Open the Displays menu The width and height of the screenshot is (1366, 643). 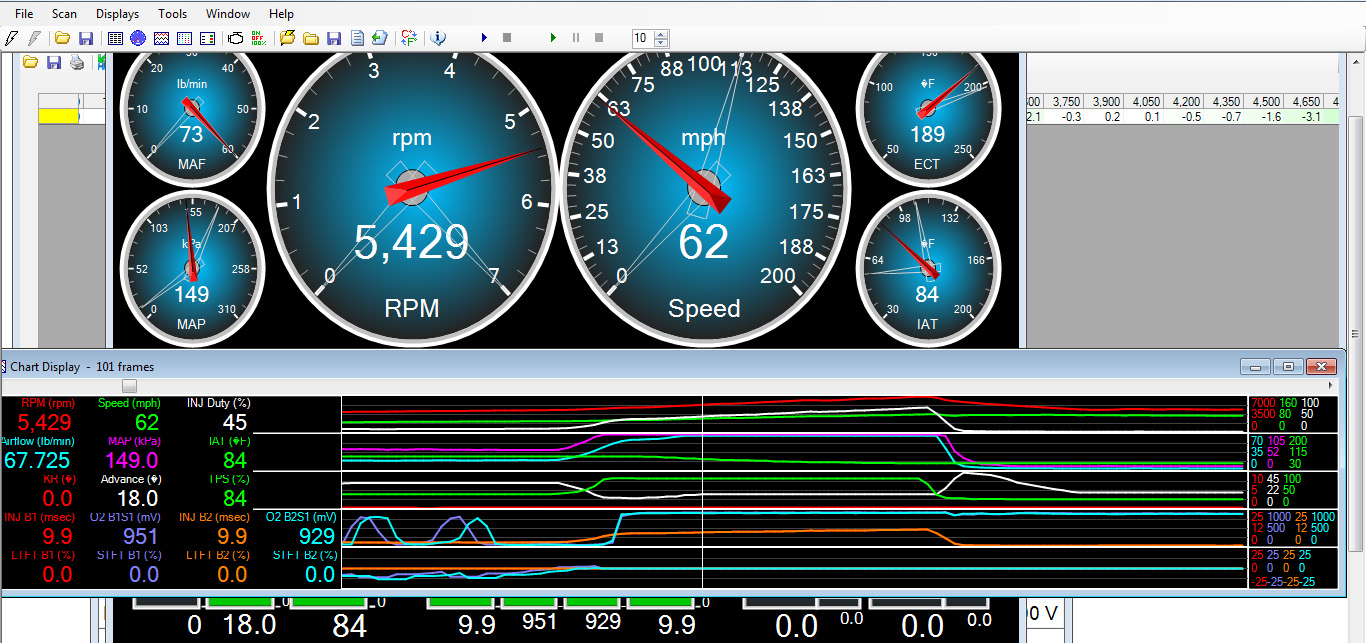point(118,14)
